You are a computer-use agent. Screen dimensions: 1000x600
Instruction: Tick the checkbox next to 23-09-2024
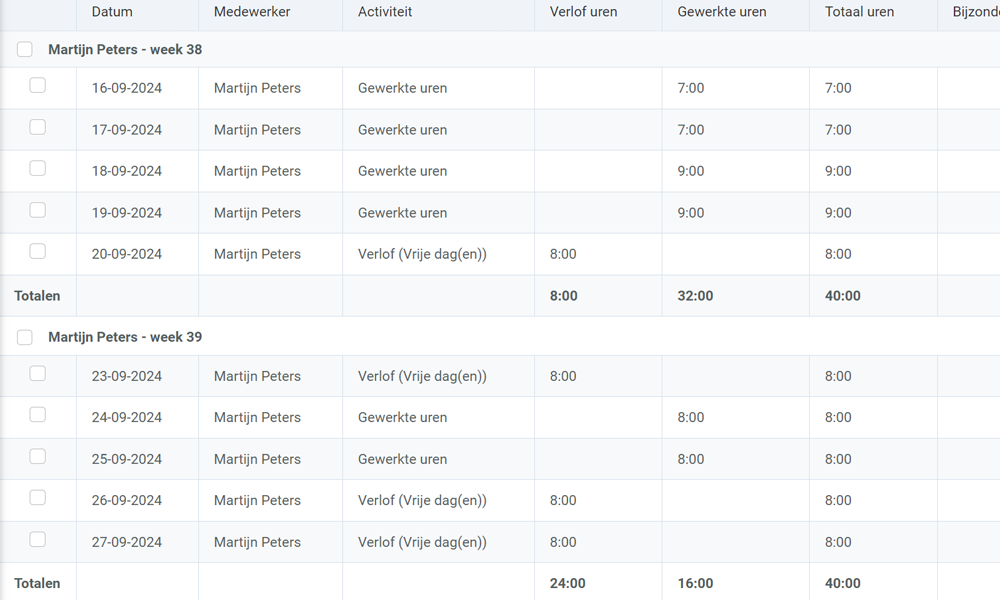tap(38, 374)
